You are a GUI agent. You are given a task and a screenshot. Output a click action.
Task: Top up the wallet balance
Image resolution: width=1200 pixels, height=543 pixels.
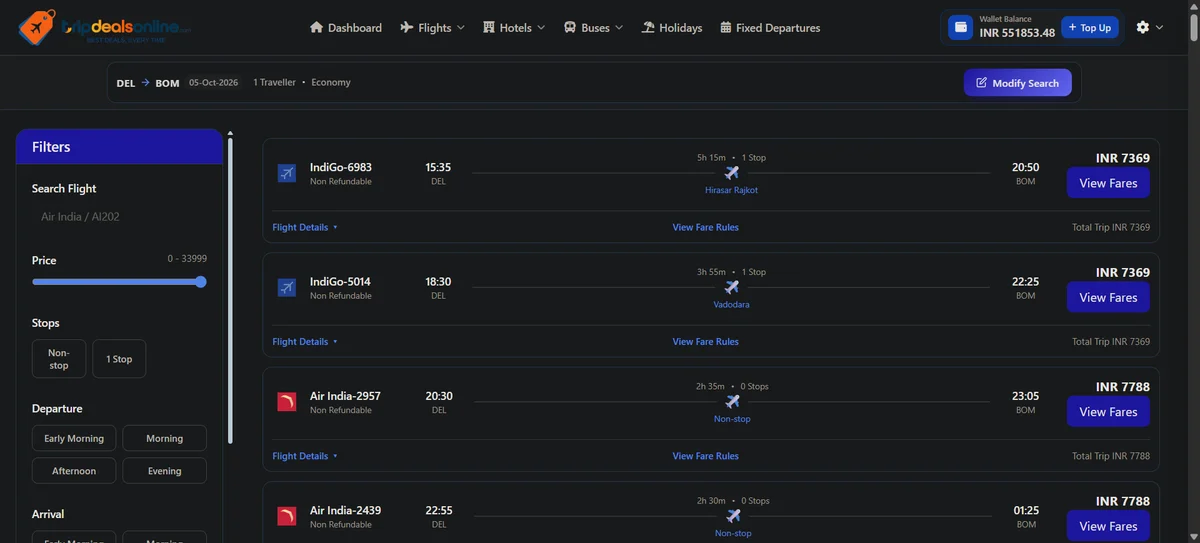pyautogui.click(x=1090, y=28)
